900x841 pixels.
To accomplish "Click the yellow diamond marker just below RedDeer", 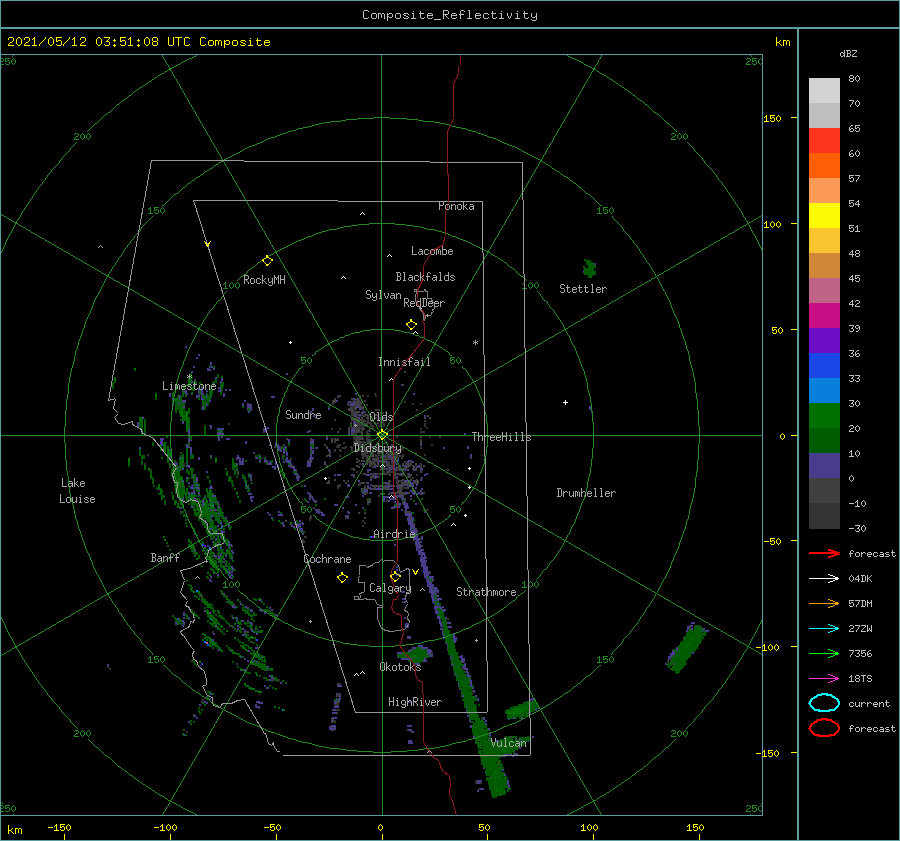I will tap(411, 325).
